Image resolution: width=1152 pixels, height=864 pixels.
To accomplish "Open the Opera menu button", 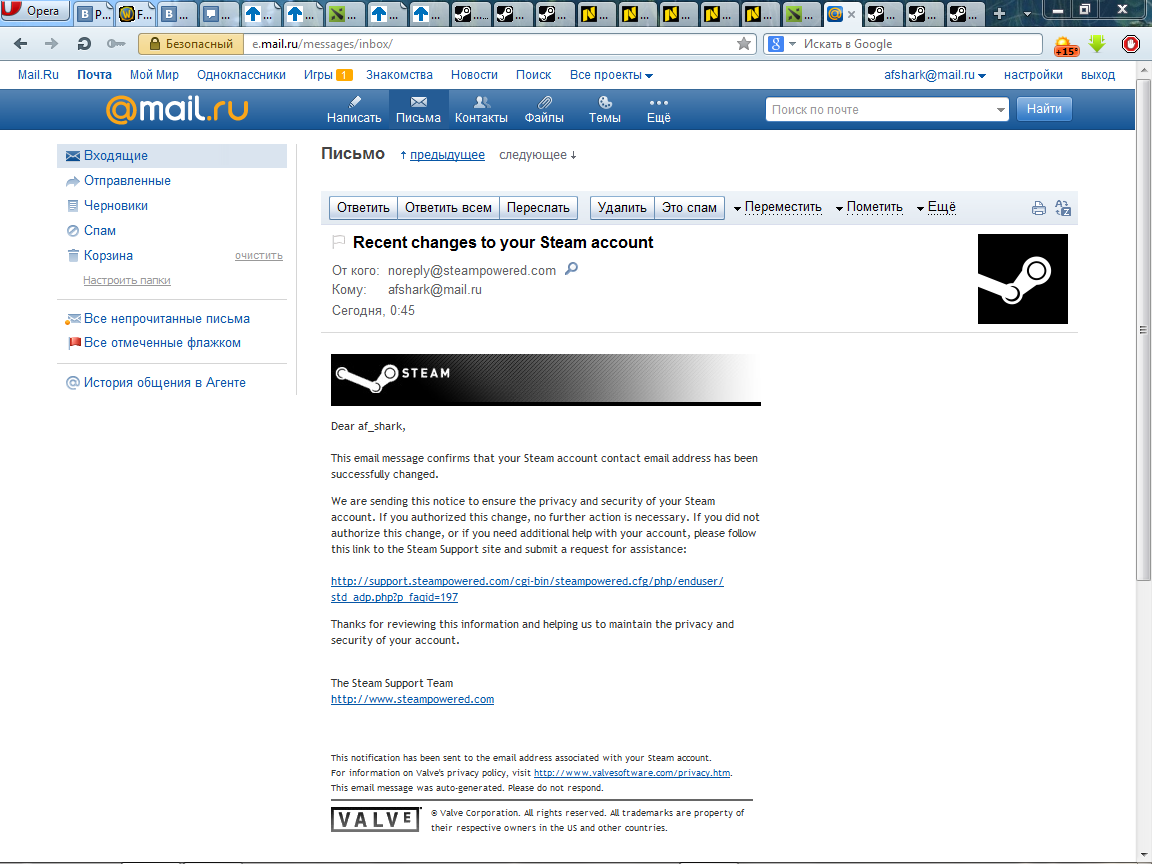I will pos(35,11).
